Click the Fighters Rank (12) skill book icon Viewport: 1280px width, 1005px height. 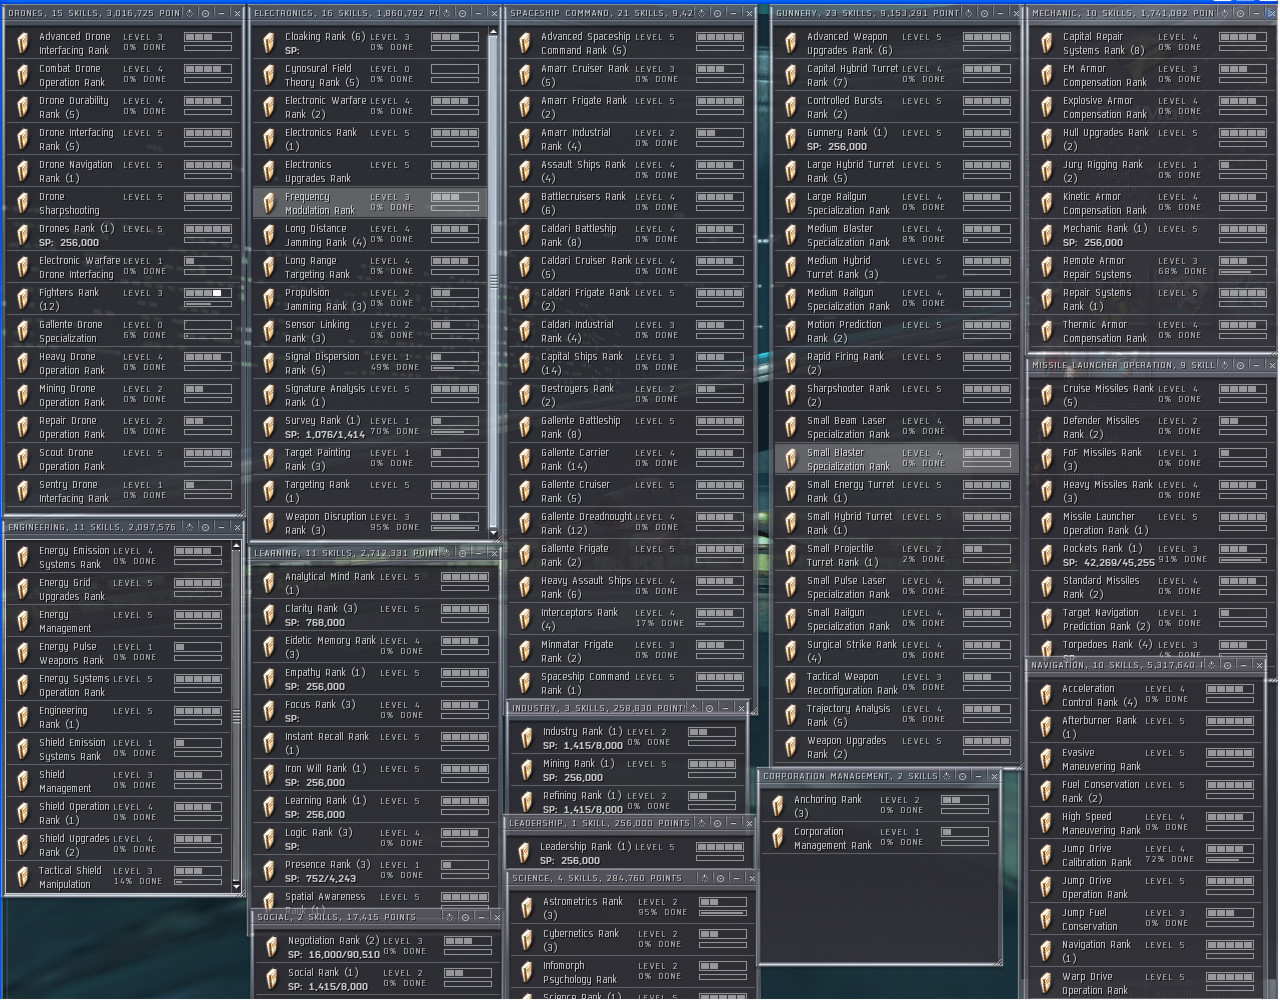coord(22,299)
